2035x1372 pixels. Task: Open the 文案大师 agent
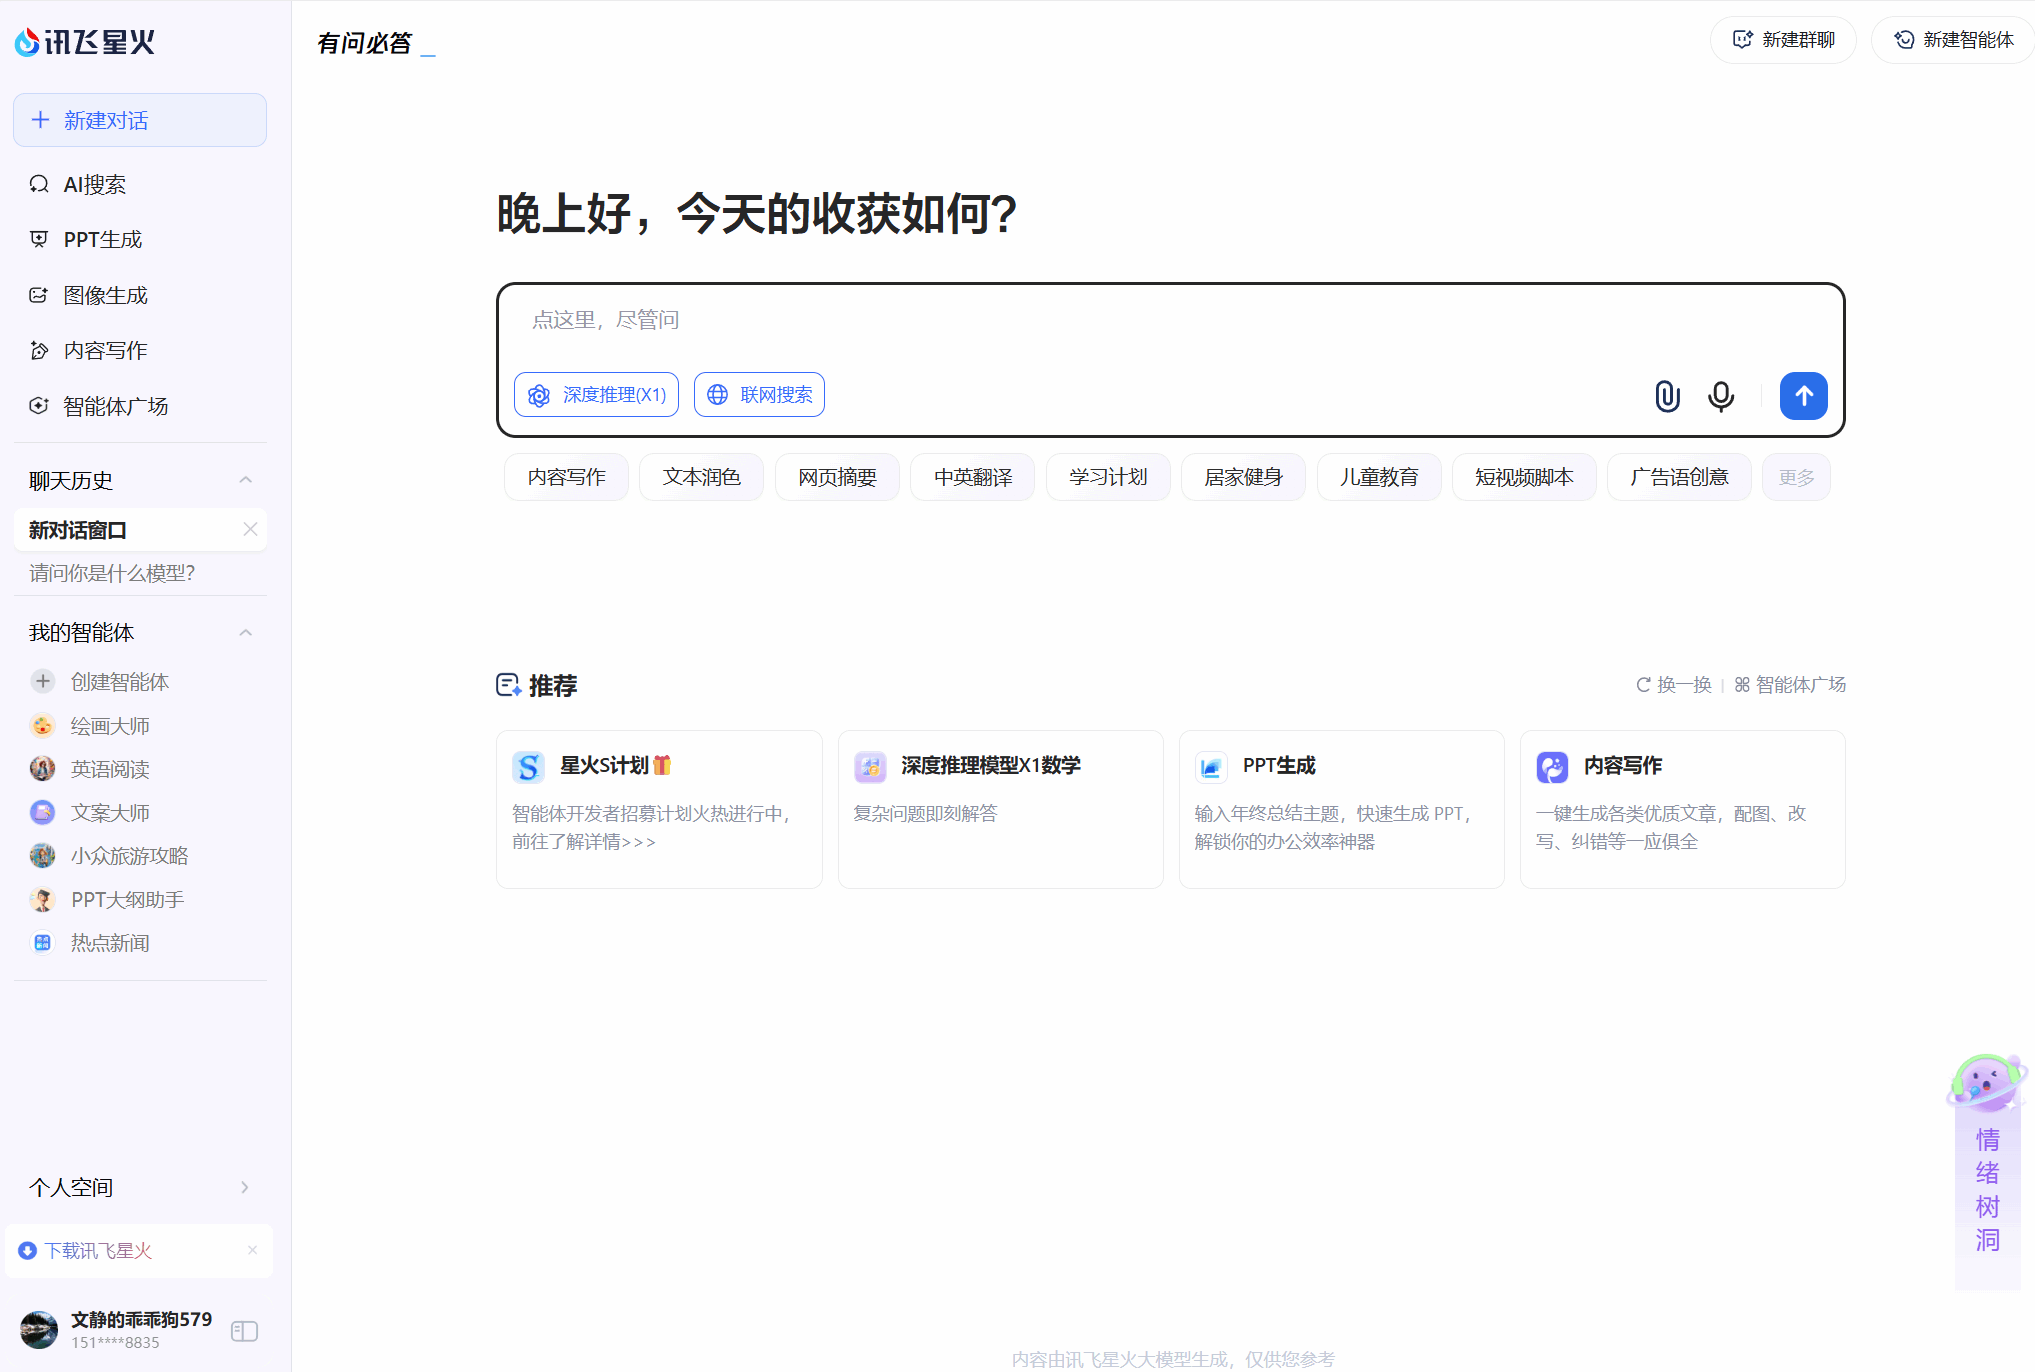(110, 813)
